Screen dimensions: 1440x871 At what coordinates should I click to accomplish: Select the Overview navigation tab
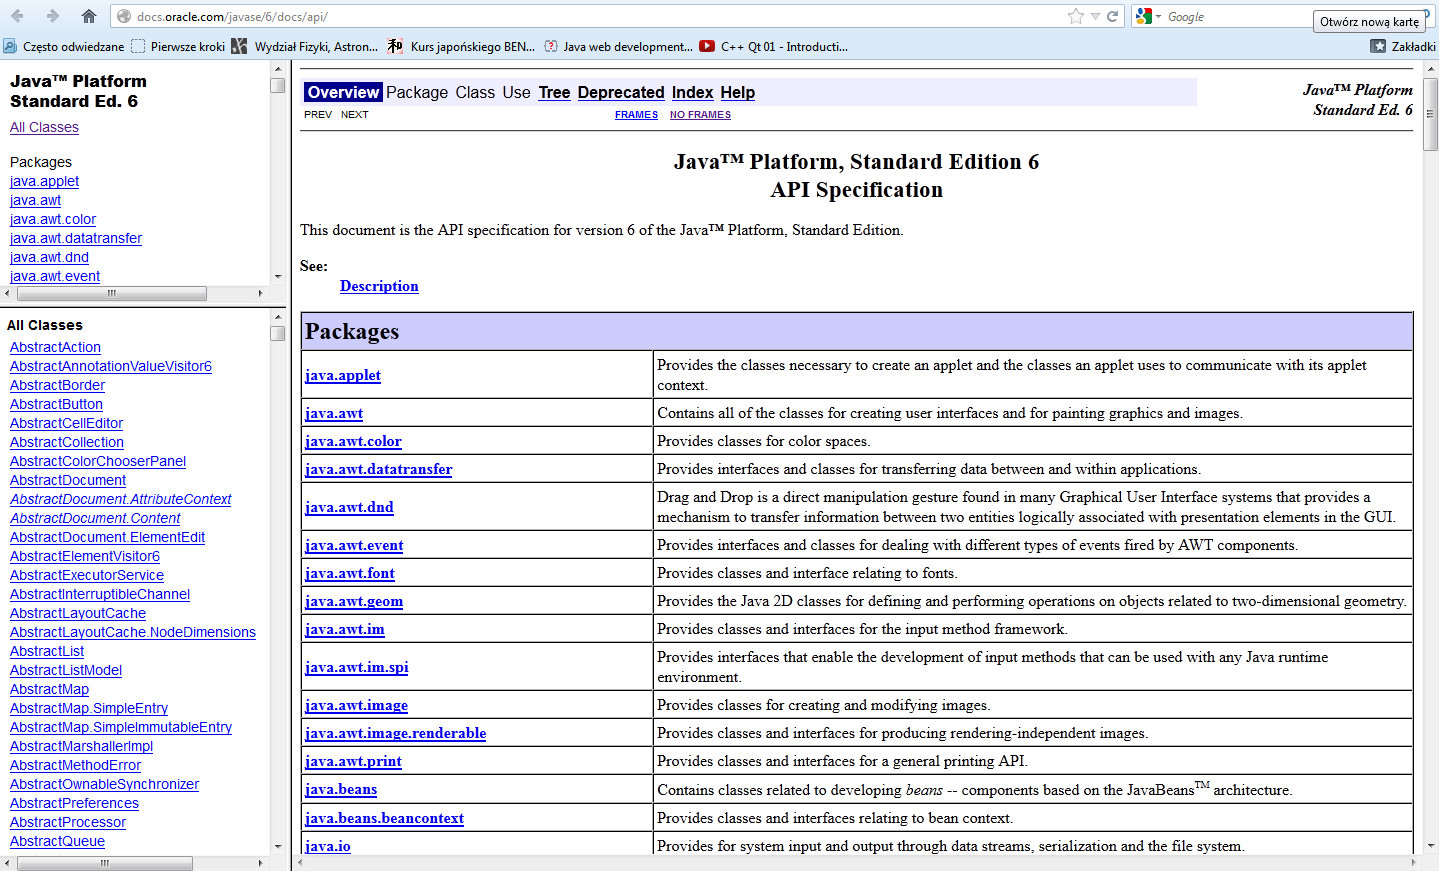pyautogui.click(x=343, y=92)
